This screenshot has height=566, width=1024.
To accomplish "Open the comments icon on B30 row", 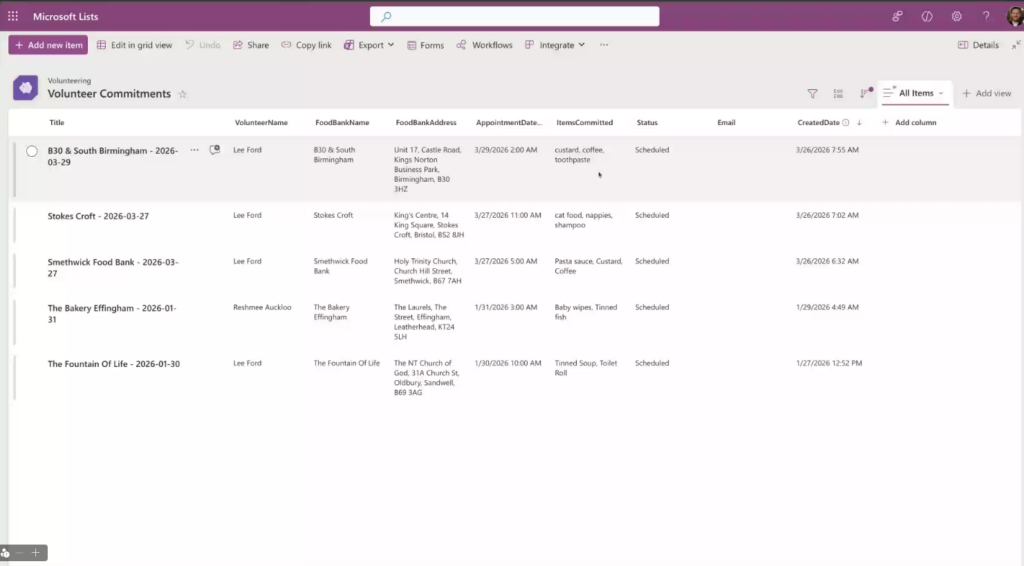I will click(214, 150).
